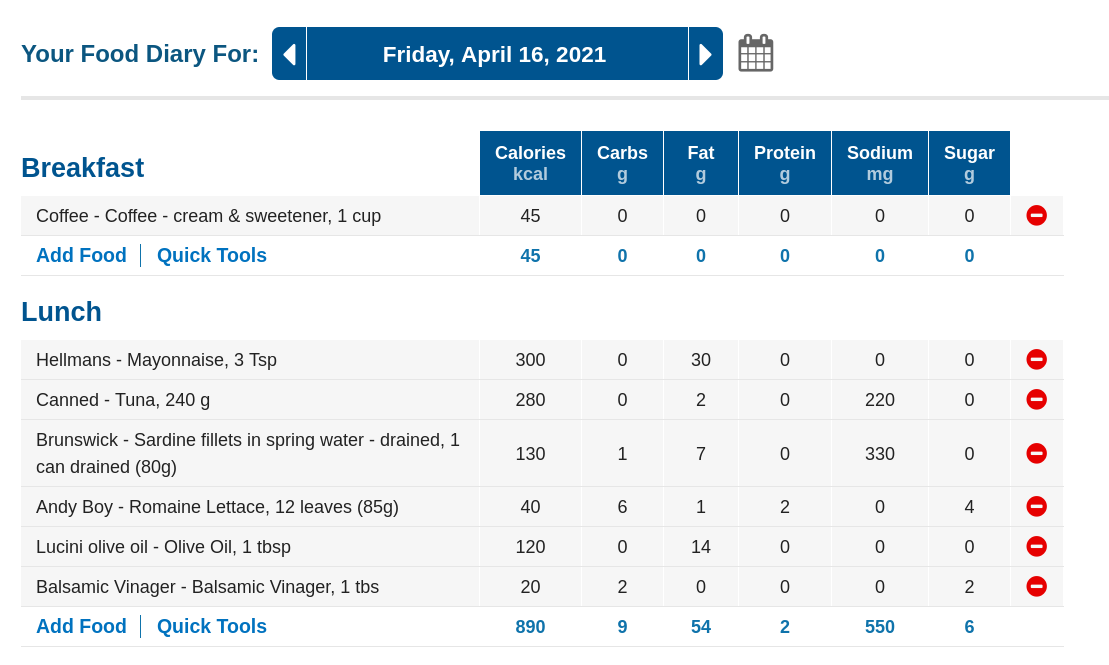Screen dimensions: 1109x665
Task: Remove the Coffee cream & sweetener entry
Action: pos(1036,215)
